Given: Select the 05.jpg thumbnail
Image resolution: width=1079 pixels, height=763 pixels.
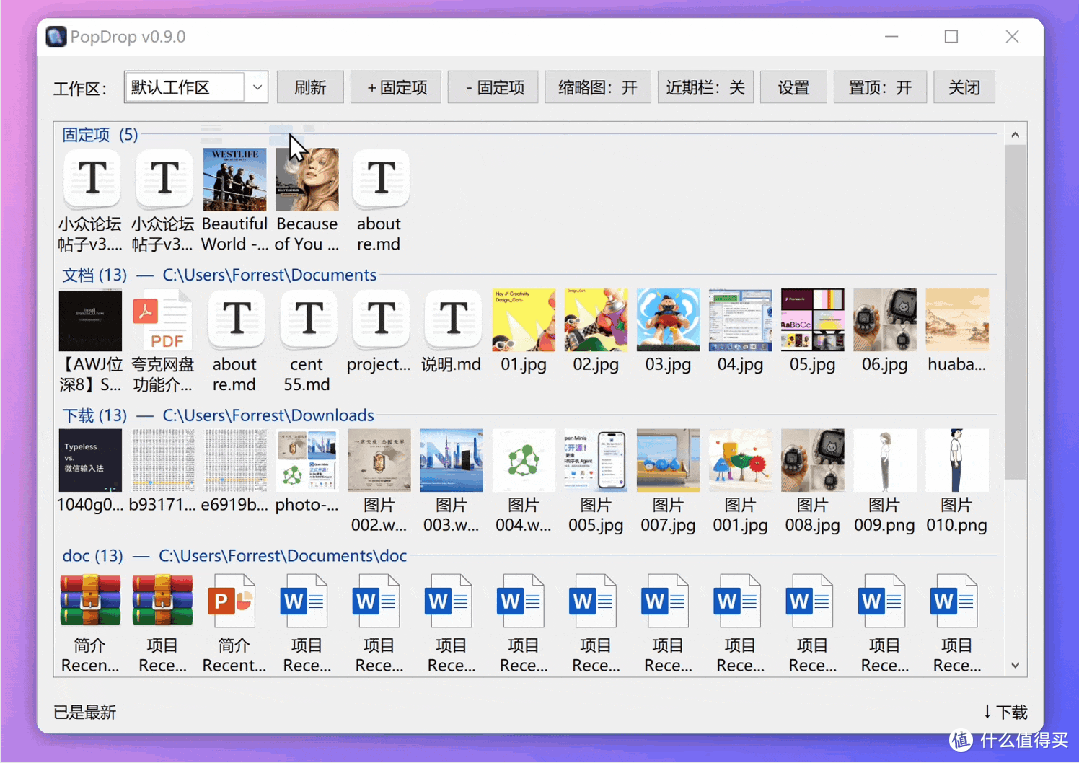Looking at the screenshot, I should pyautogui.click(x=813, y=320).
